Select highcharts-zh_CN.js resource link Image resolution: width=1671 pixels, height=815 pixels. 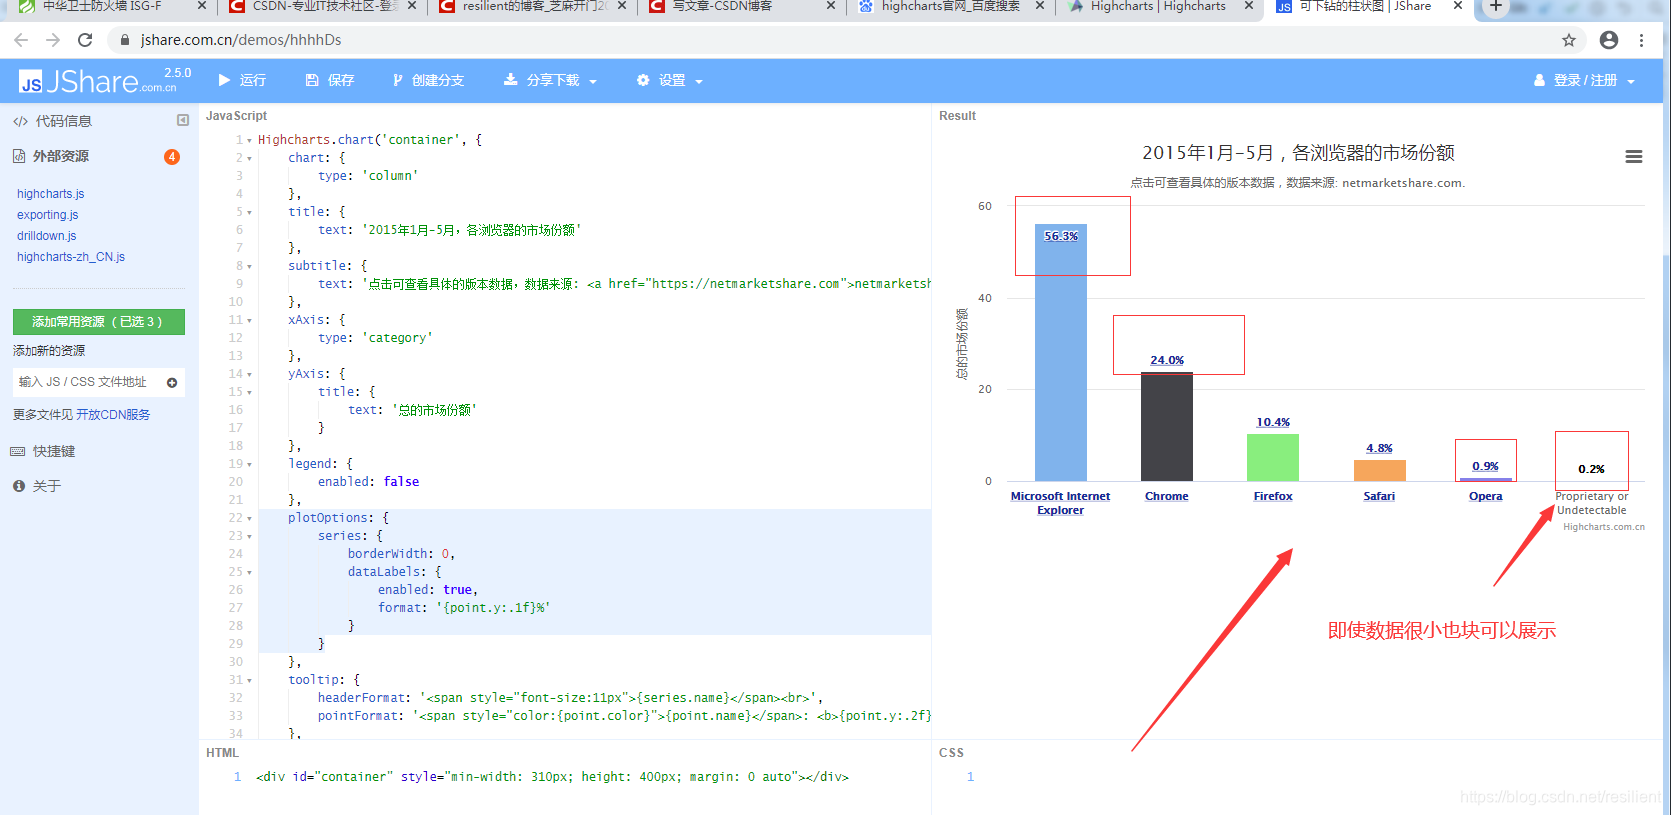tap(71, 257)
